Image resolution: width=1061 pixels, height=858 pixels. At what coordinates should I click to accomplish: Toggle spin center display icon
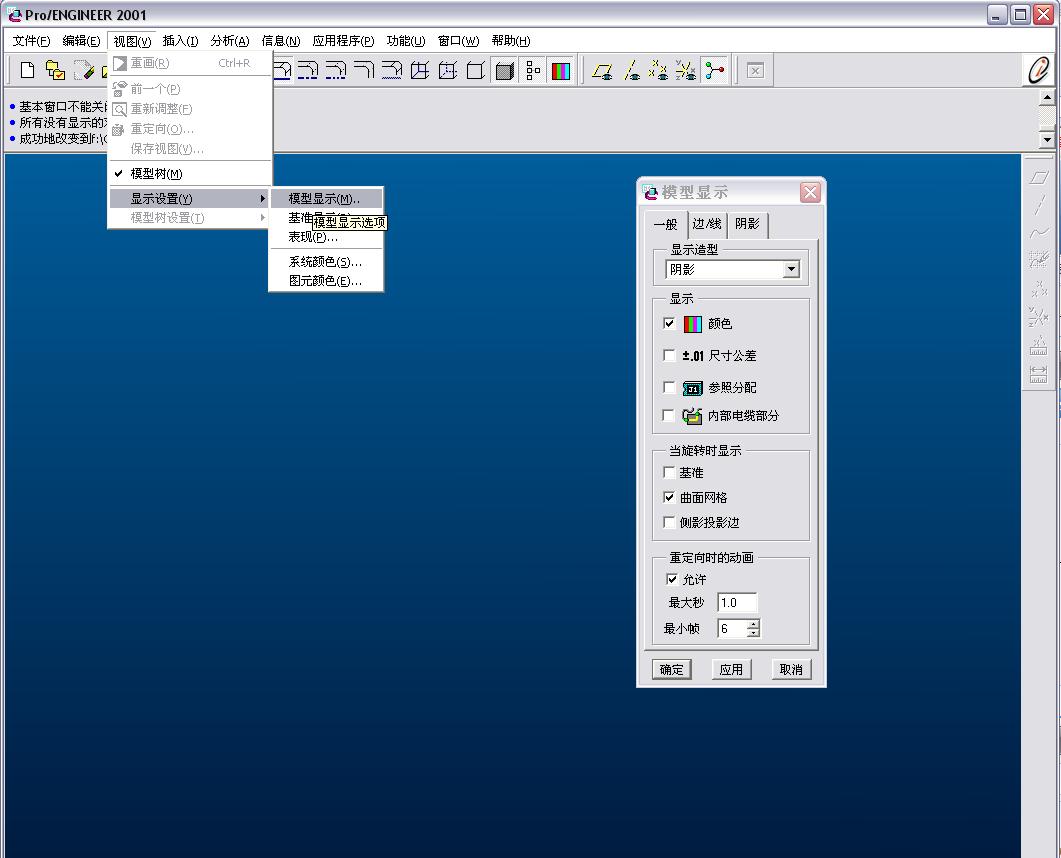coord(714,70)
